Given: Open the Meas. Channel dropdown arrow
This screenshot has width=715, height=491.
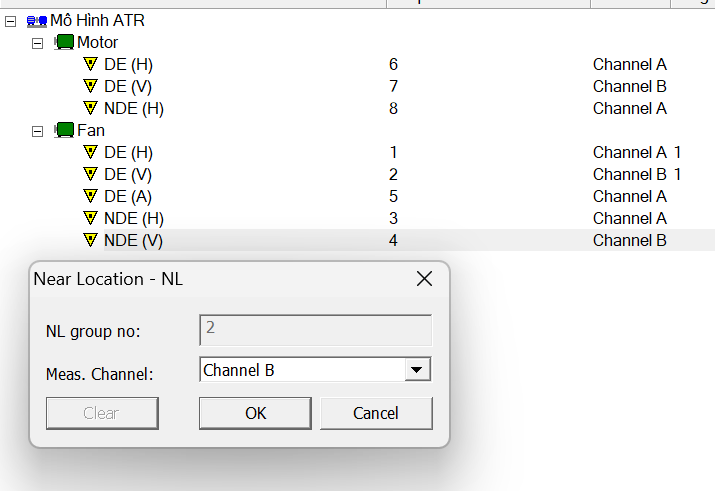Looking at the screenshot, I should [417, 370].
